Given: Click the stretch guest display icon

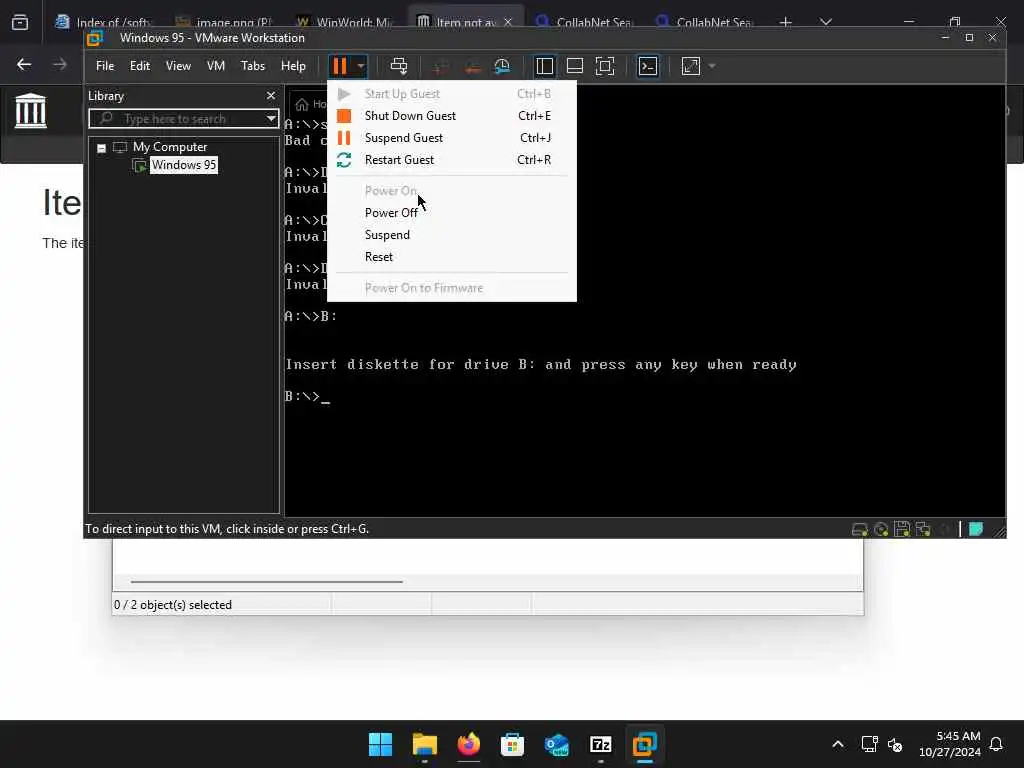Looking at the screenshot, I should pyautogui.click(x=690, y=66).
